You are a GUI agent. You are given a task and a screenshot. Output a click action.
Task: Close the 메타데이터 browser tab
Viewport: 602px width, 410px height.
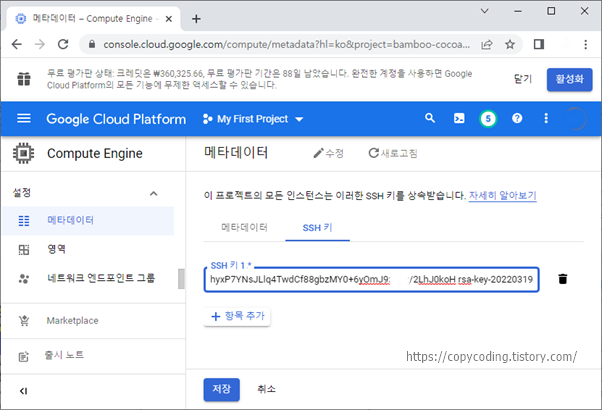pyautogui.click(x=169, y=19)
